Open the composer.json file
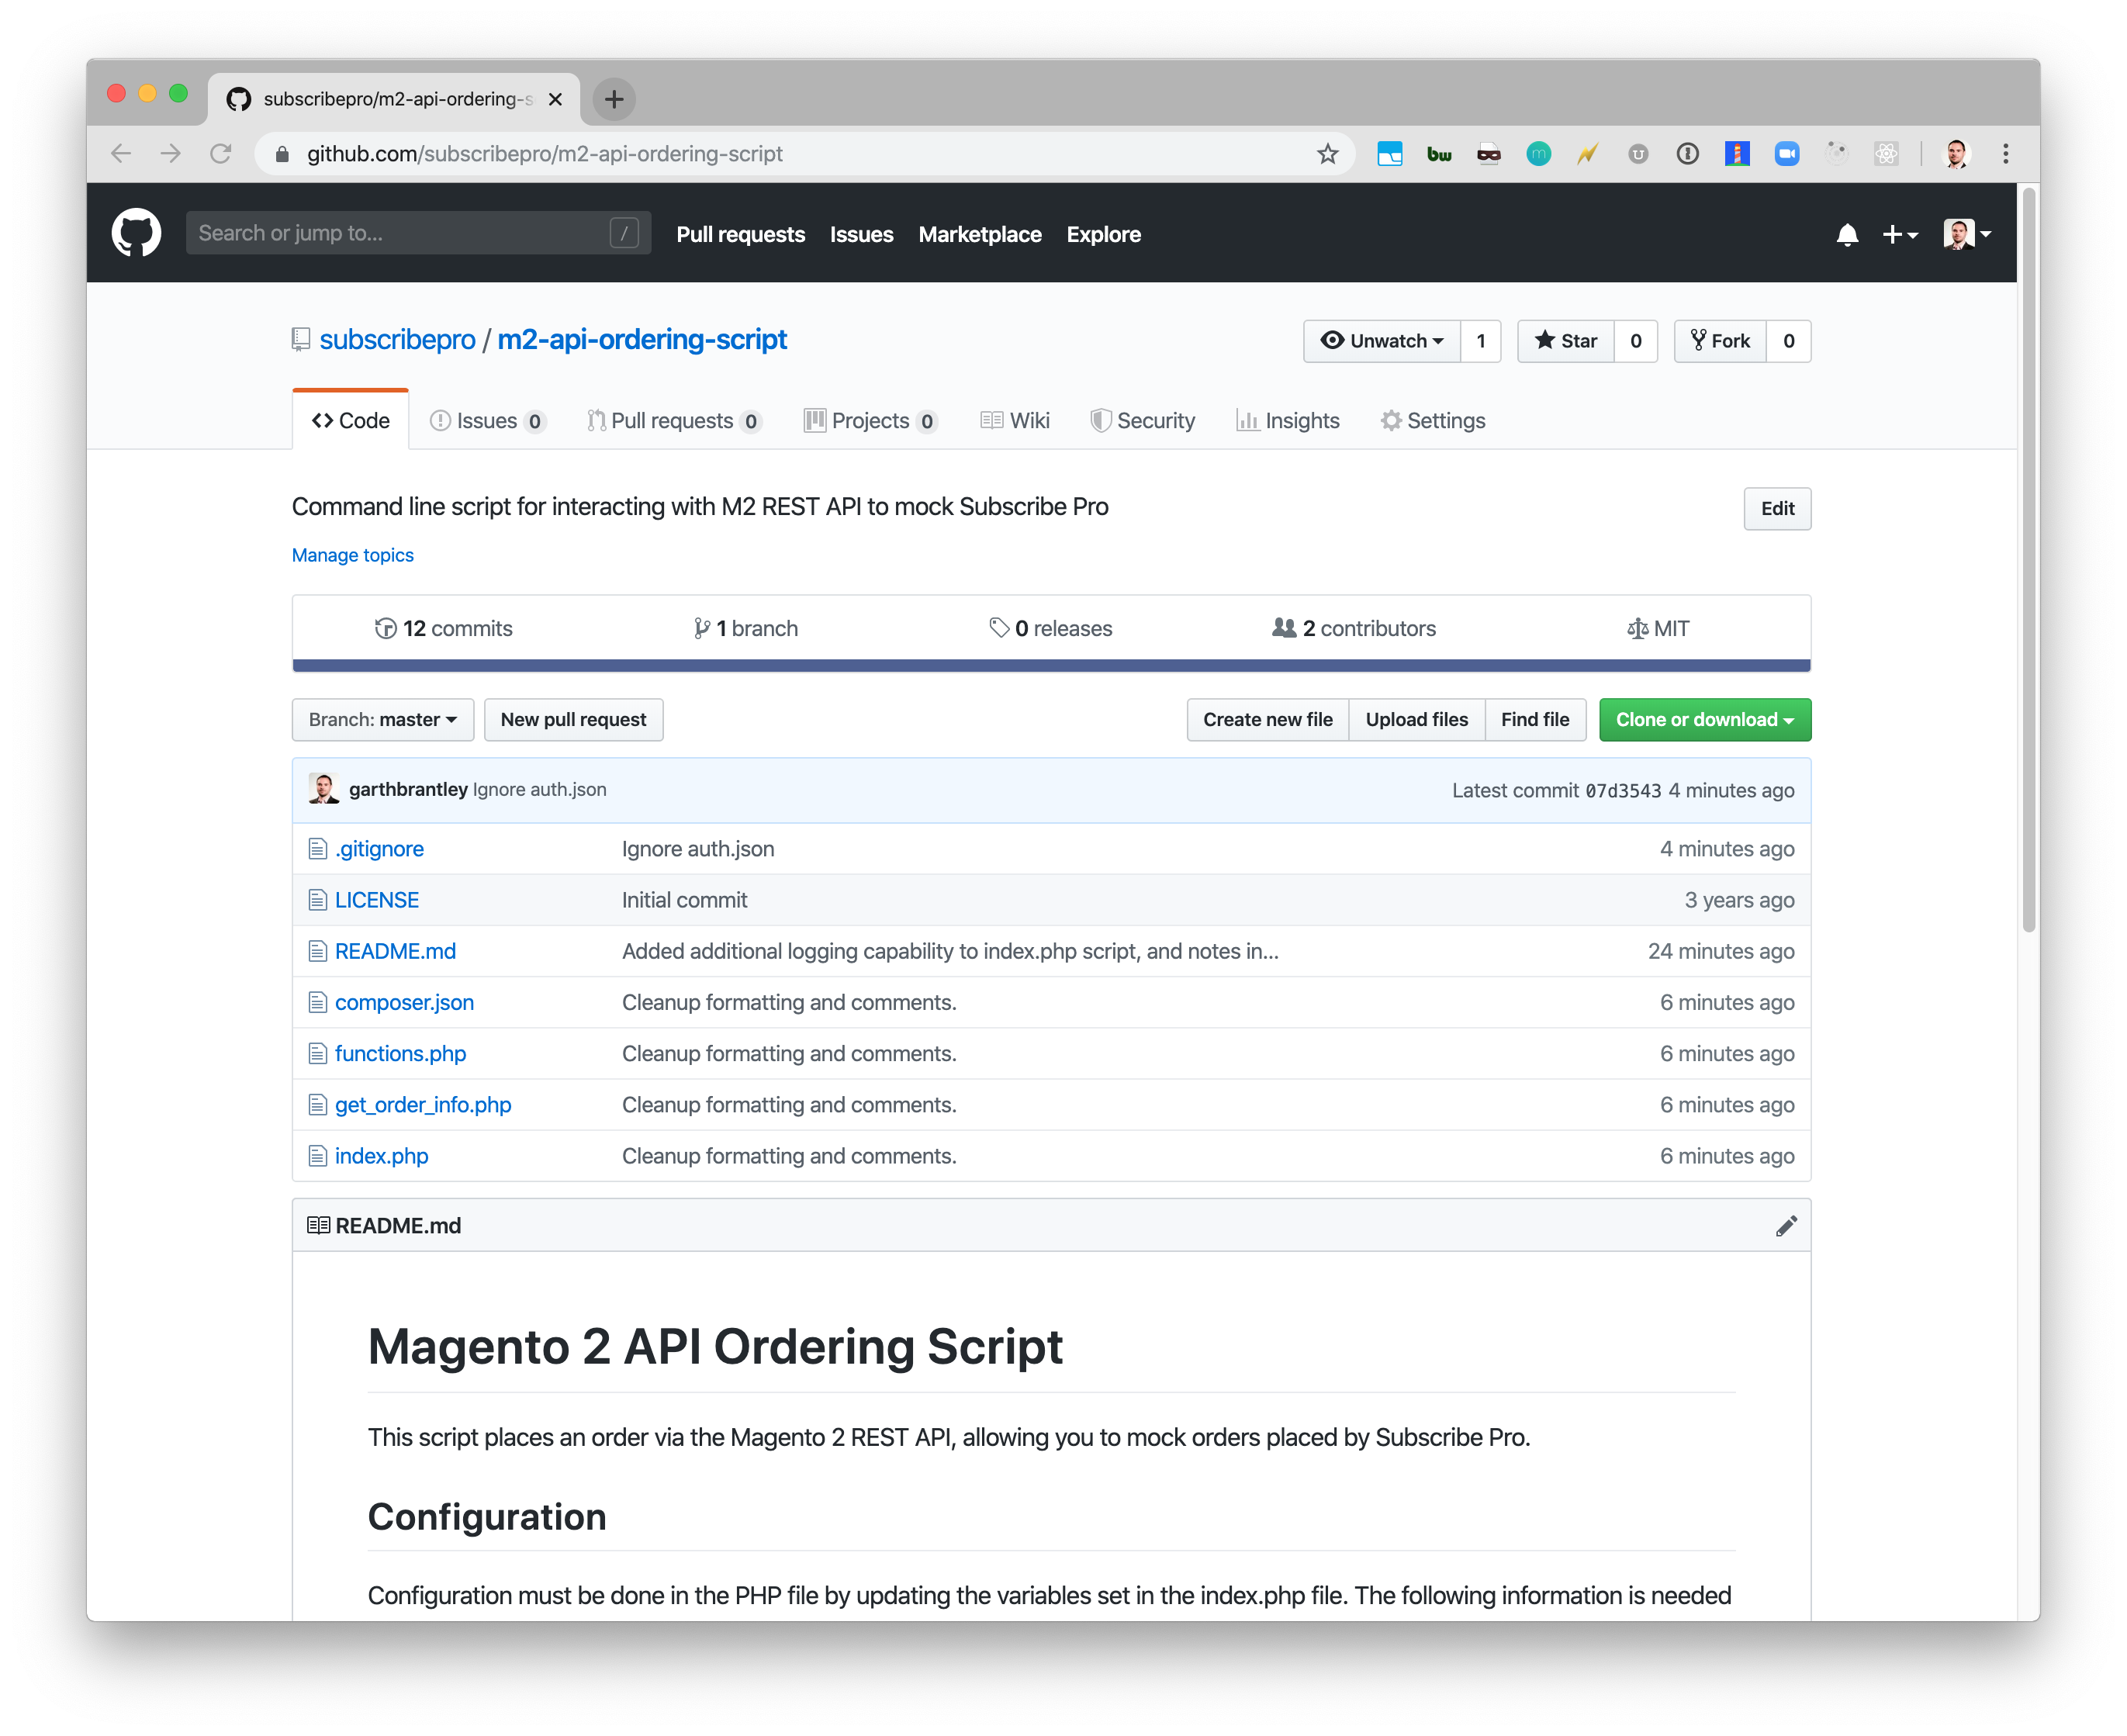This screenshot has height=1736, width=2127. [404, 1003]
